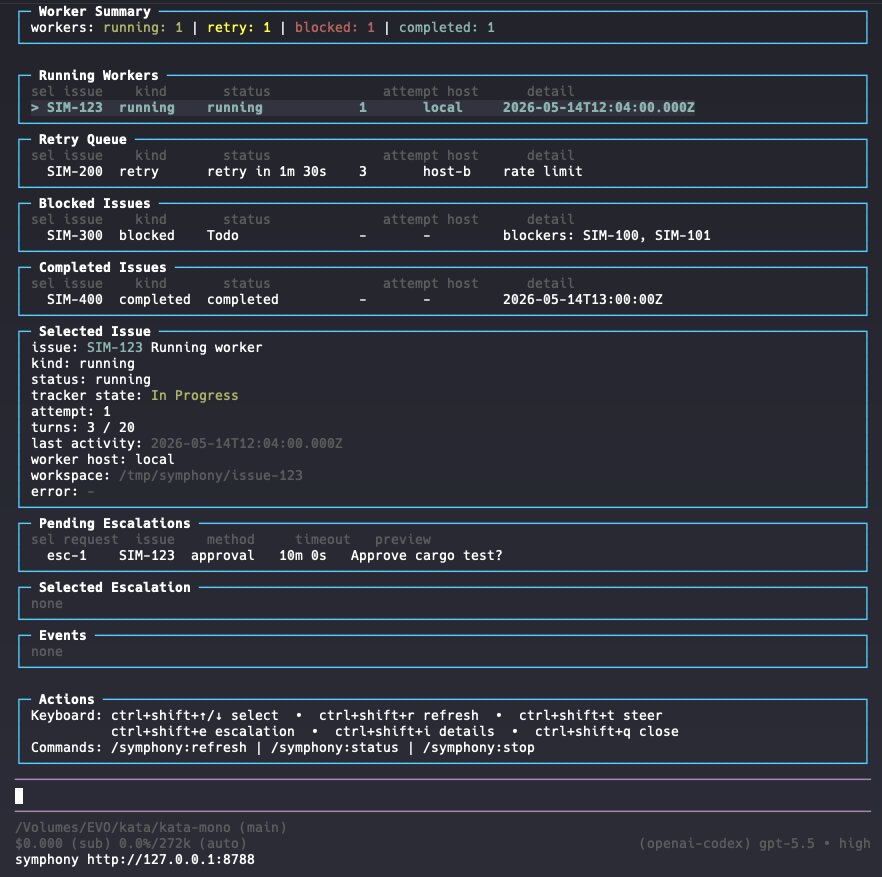Click the '$0.000 (sub) 0.0%/272k (auto)' usage status
Screen dimensions: 882x877
pyautogui.click(x=131, y=844)
